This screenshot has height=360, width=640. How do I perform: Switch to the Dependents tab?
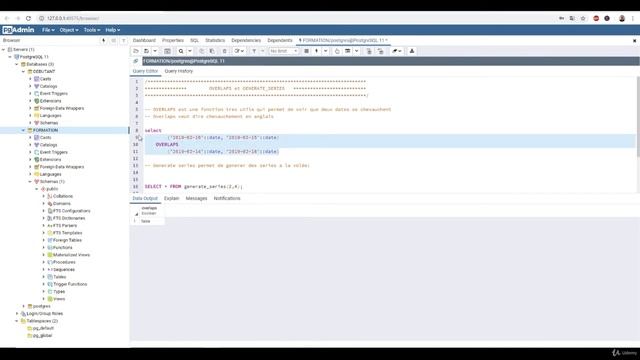click(280, 40)
